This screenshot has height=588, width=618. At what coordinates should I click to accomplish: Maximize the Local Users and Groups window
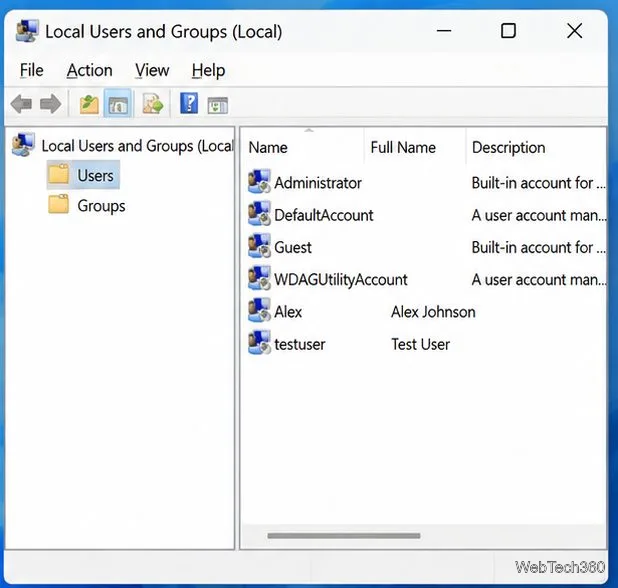(508, 31)
